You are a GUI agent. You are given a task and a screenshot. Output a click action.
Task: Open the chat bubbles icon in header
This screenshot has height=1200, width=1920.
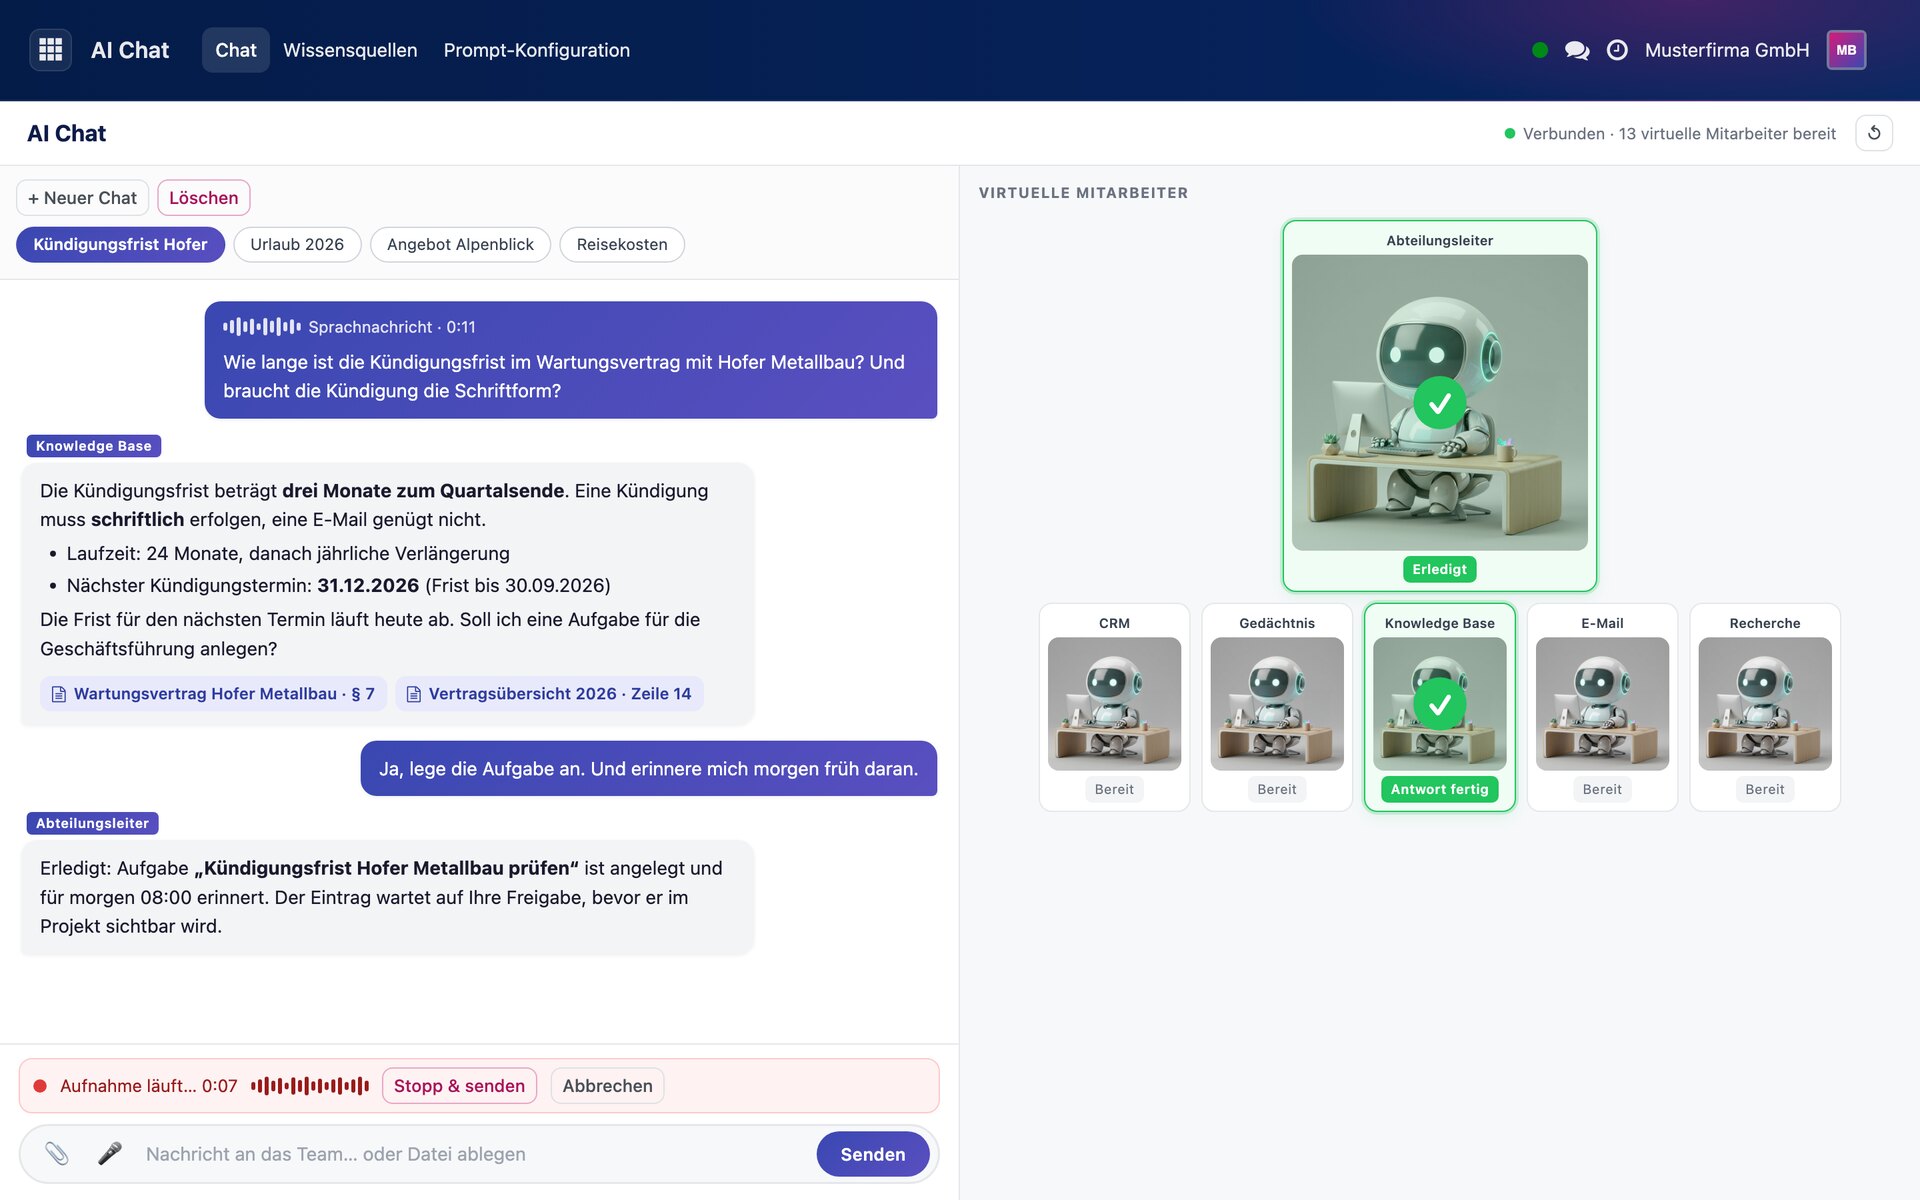click(1577, 50)
